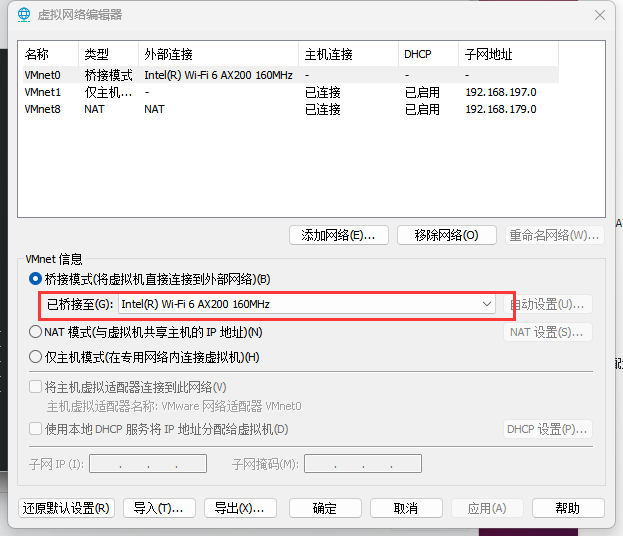Viewport: 623px width, 536px height.
Task: Click subnet address 192.168.179.0
Action: [501, 109]
